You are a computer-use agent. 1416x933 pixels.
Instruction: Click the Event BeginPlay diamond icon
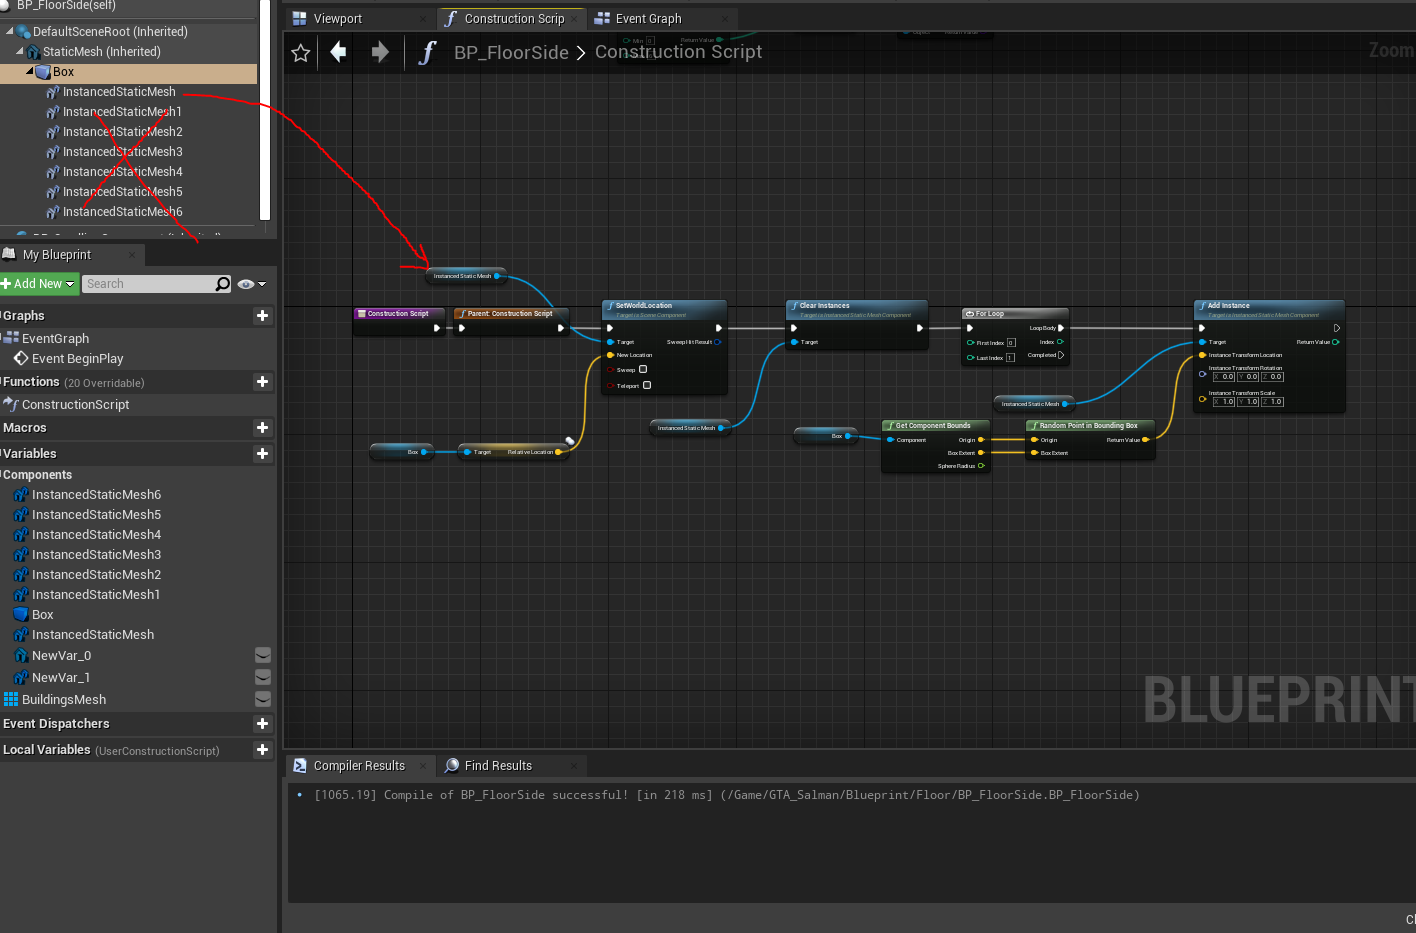pyautogui.click(x=21, y=358)
